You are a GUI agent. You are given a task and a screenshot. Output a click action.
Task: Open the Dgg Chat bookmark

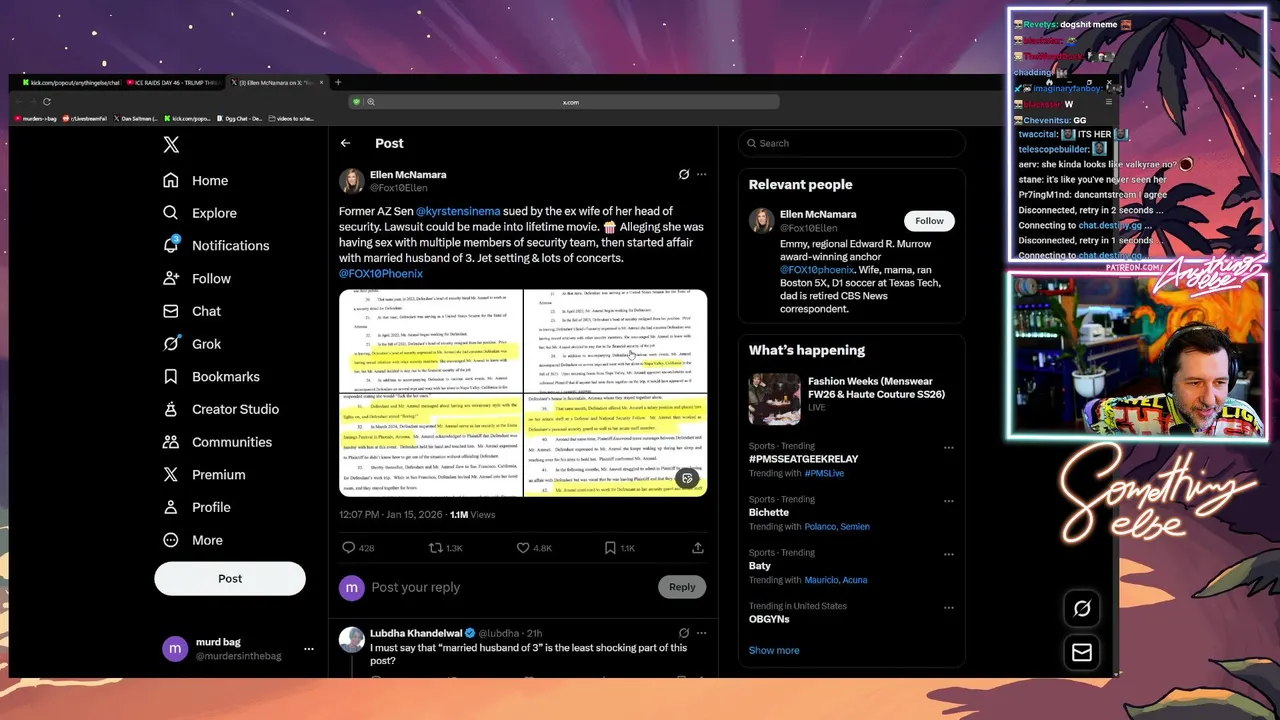click(x=239, y=118)
